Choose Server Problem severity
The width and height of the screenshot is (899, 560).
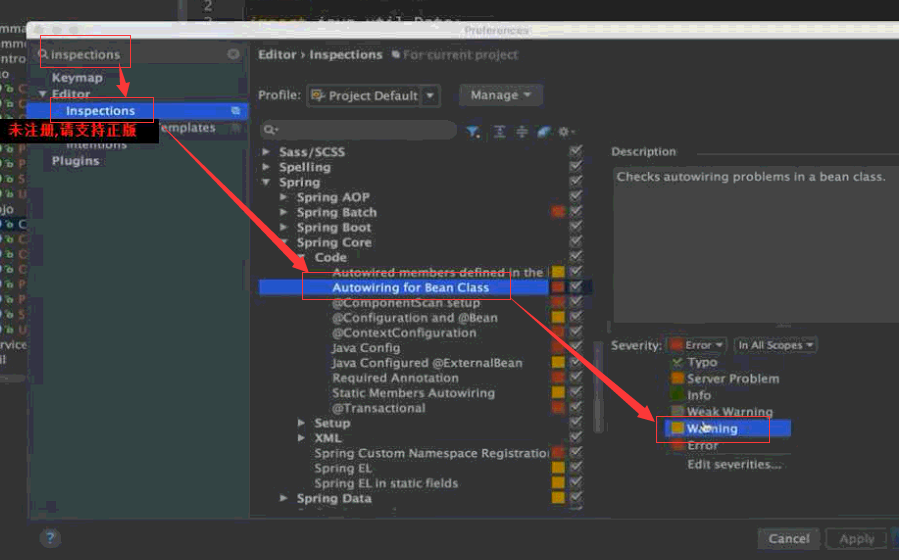tap(732, 378)
